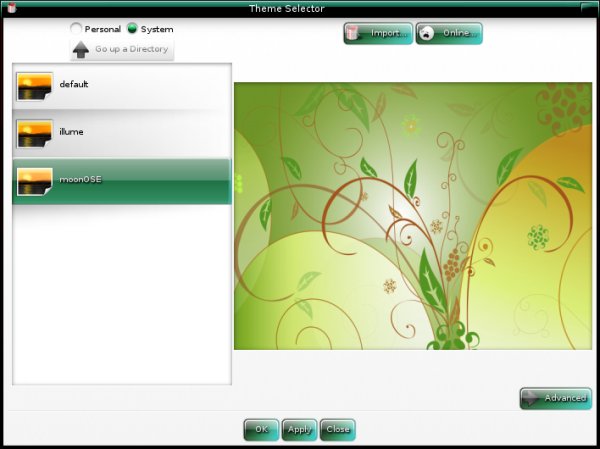This screenshot has width=600, height=449.
Task: Click the globe icon on Online button
Action: 426,33
